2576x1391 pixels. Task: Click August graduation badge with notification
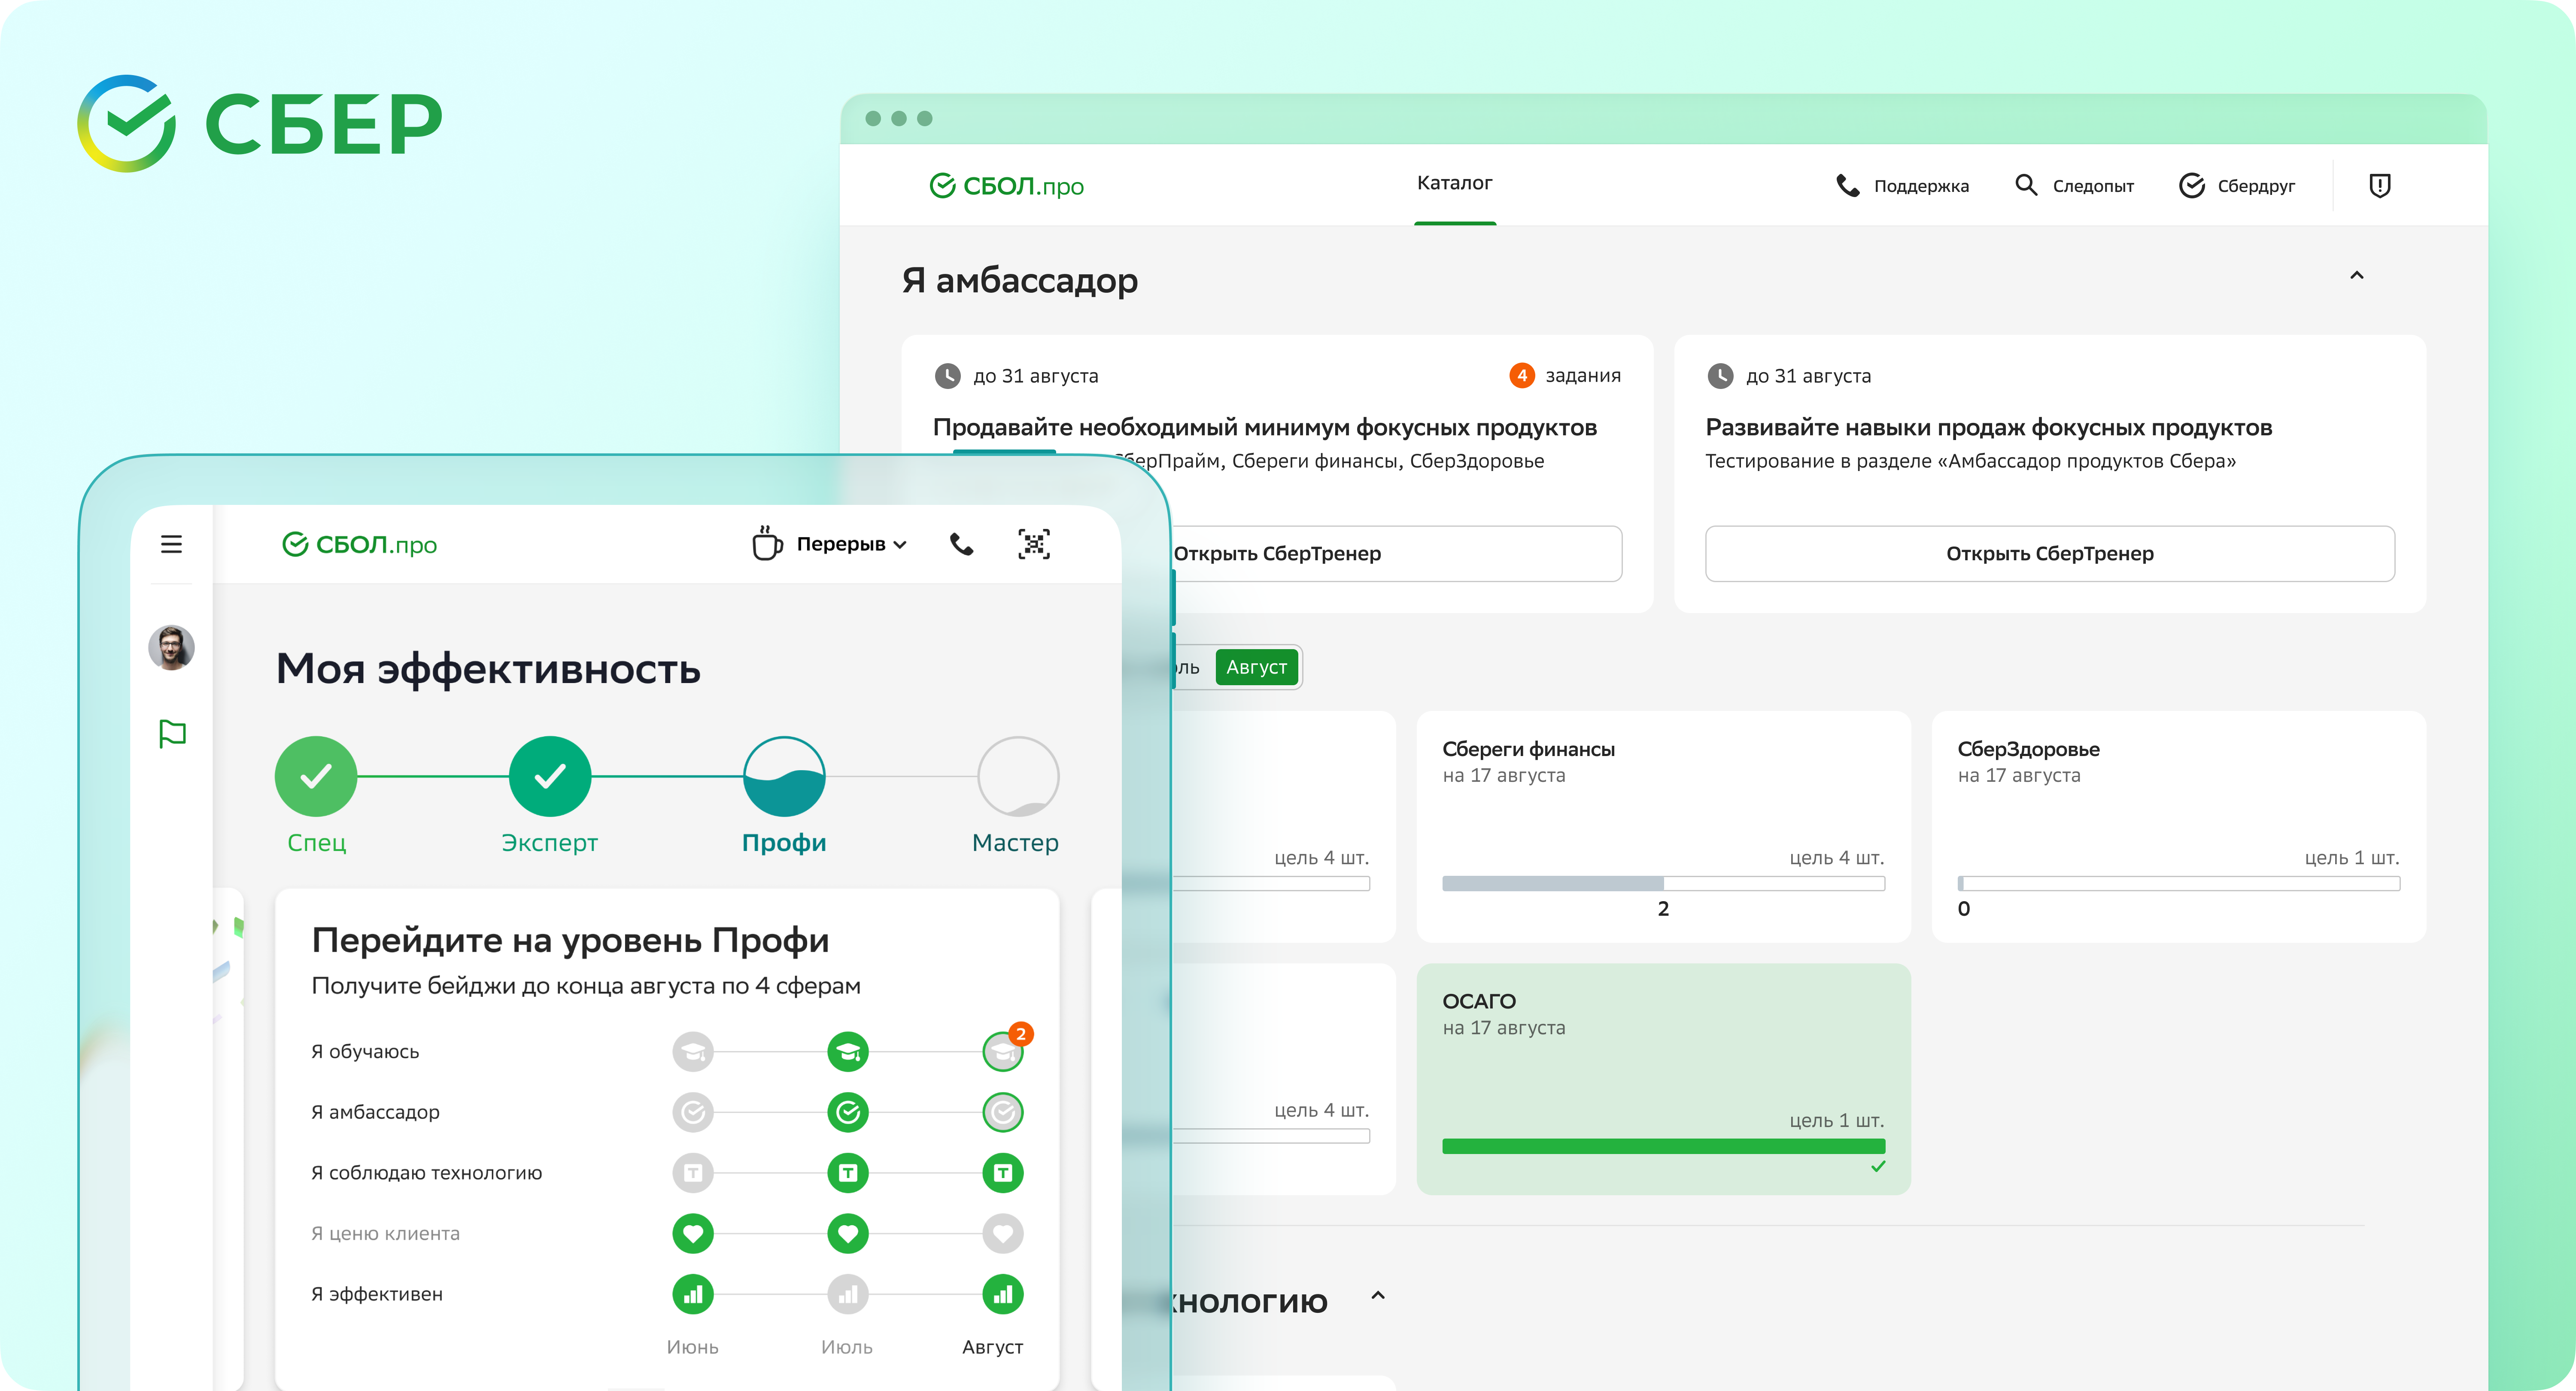click(1003, 1051)
